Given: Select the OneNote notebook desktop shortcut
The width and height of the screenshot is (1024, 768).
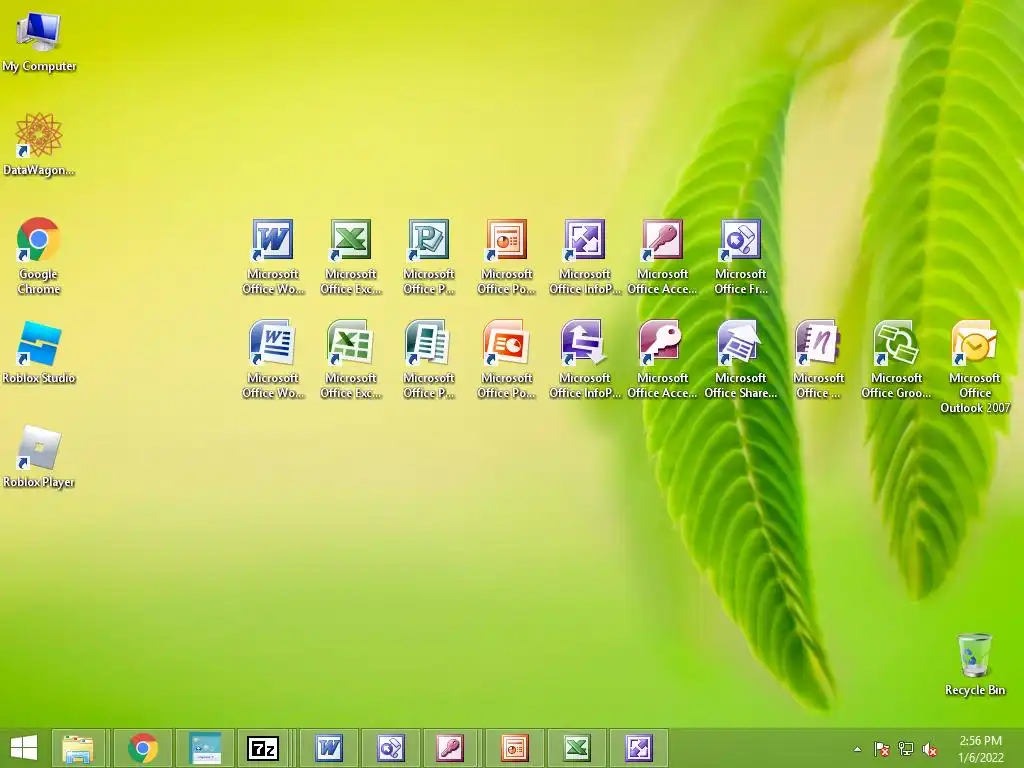Looking at the screenshot, I should pos(818,359).
